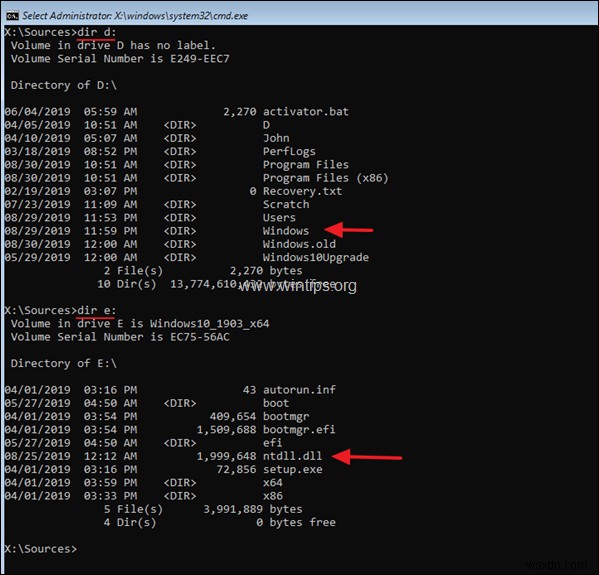Viewport: 599px width, 575px height.
Task: Click the 'Program Files (x86)' entry
Action: click(325, 178)
